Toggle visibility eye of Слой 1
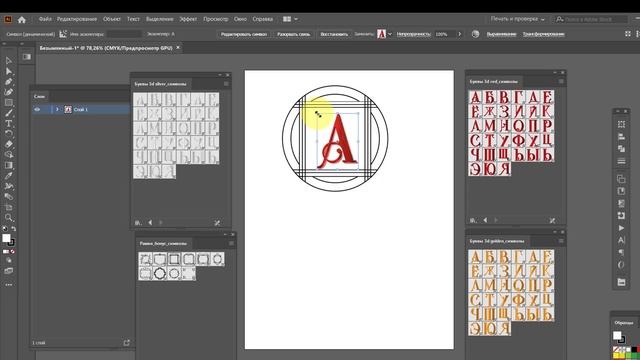640x360 pixels. click(37, 109)
